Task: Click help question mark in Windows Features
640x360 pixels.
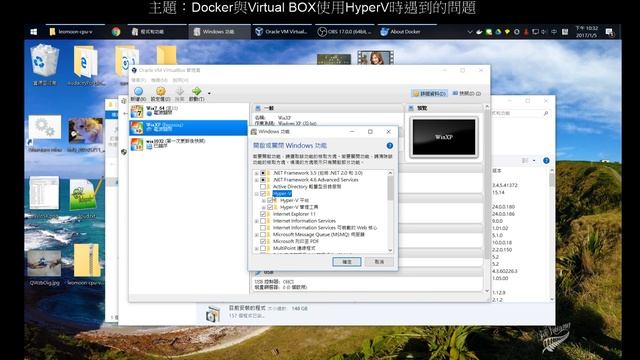Action: click(389, 146)
